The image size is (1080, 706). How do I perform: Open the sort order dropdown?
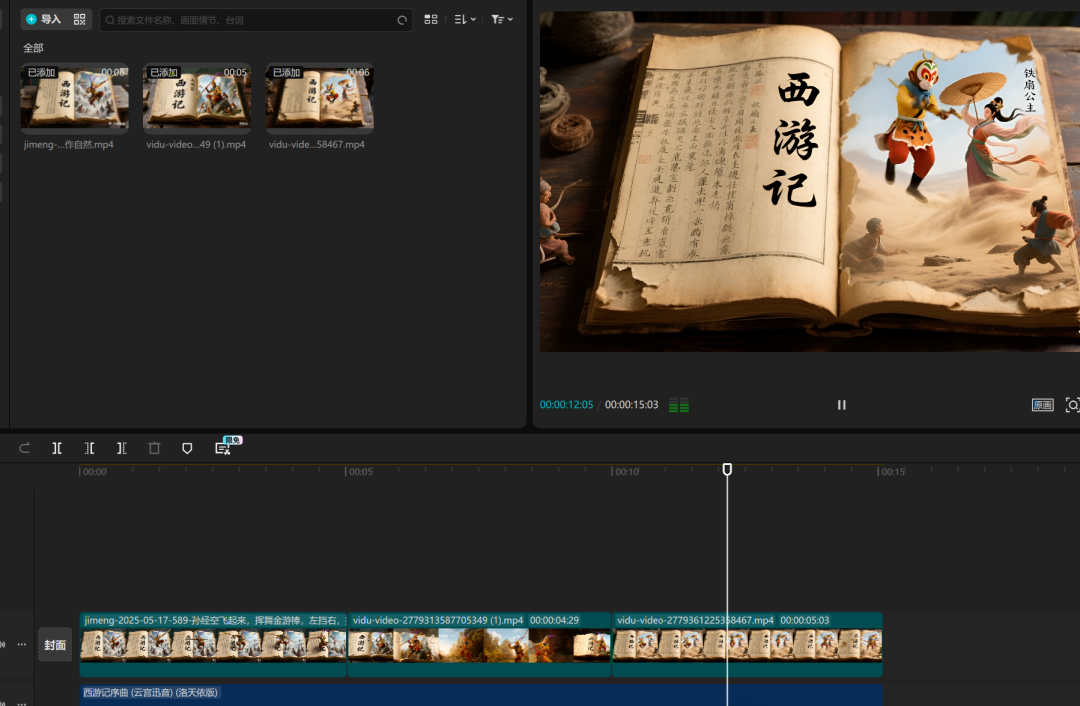[465, 19]
